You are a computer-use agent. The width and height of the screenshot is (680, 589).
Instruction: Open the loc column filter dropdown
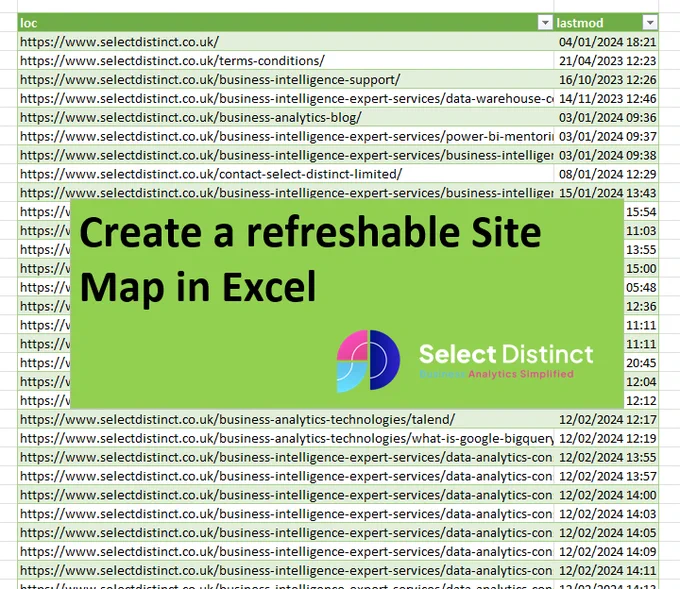[x=545, y=23]
